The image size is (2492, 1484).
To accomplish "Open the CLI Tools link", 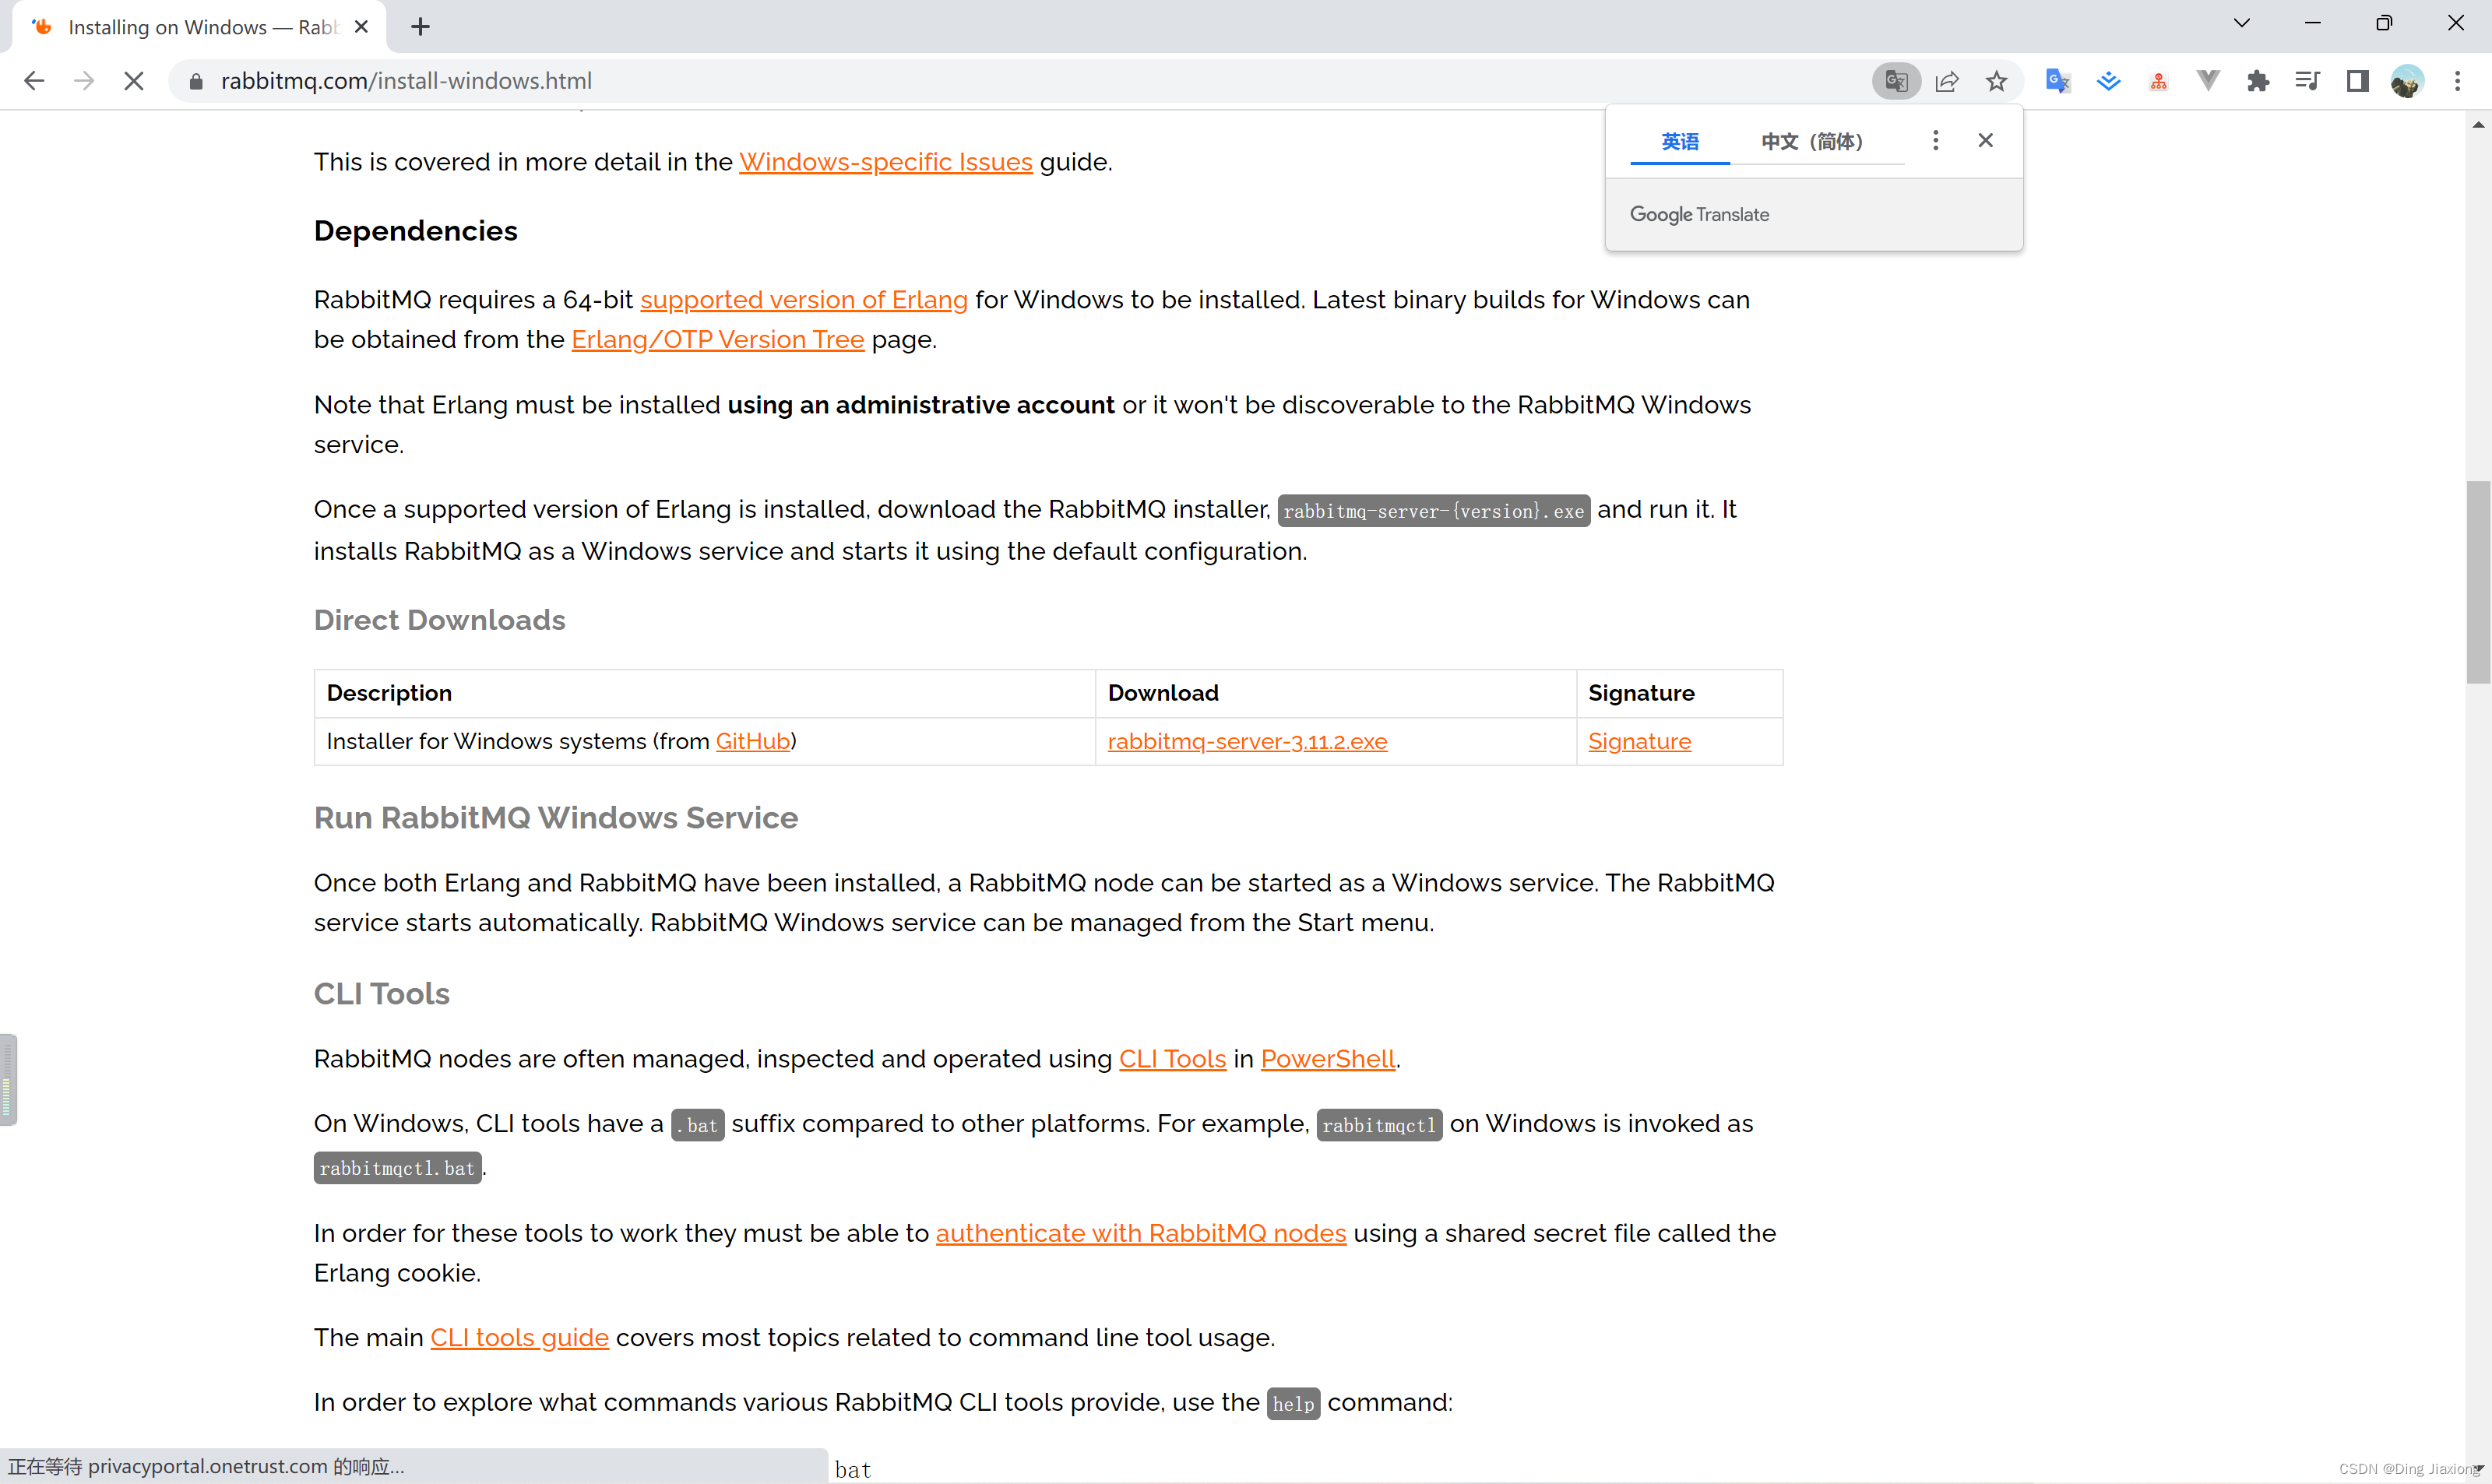I will point(1172,1059).
